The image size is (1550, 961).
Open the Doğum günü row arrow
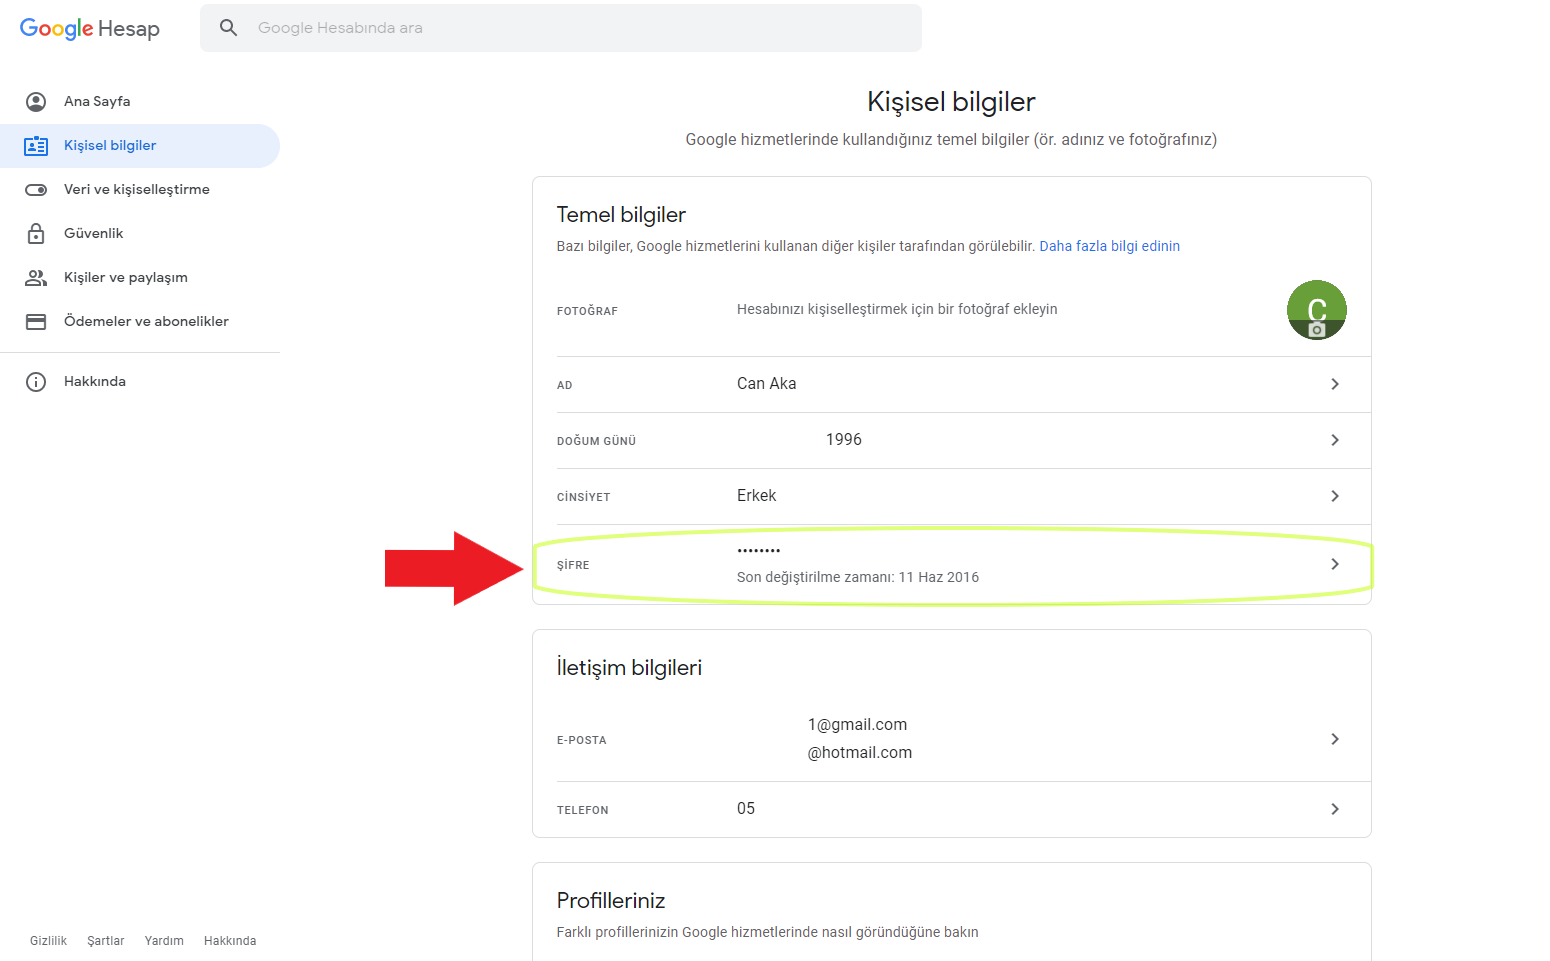[1334, 440]
